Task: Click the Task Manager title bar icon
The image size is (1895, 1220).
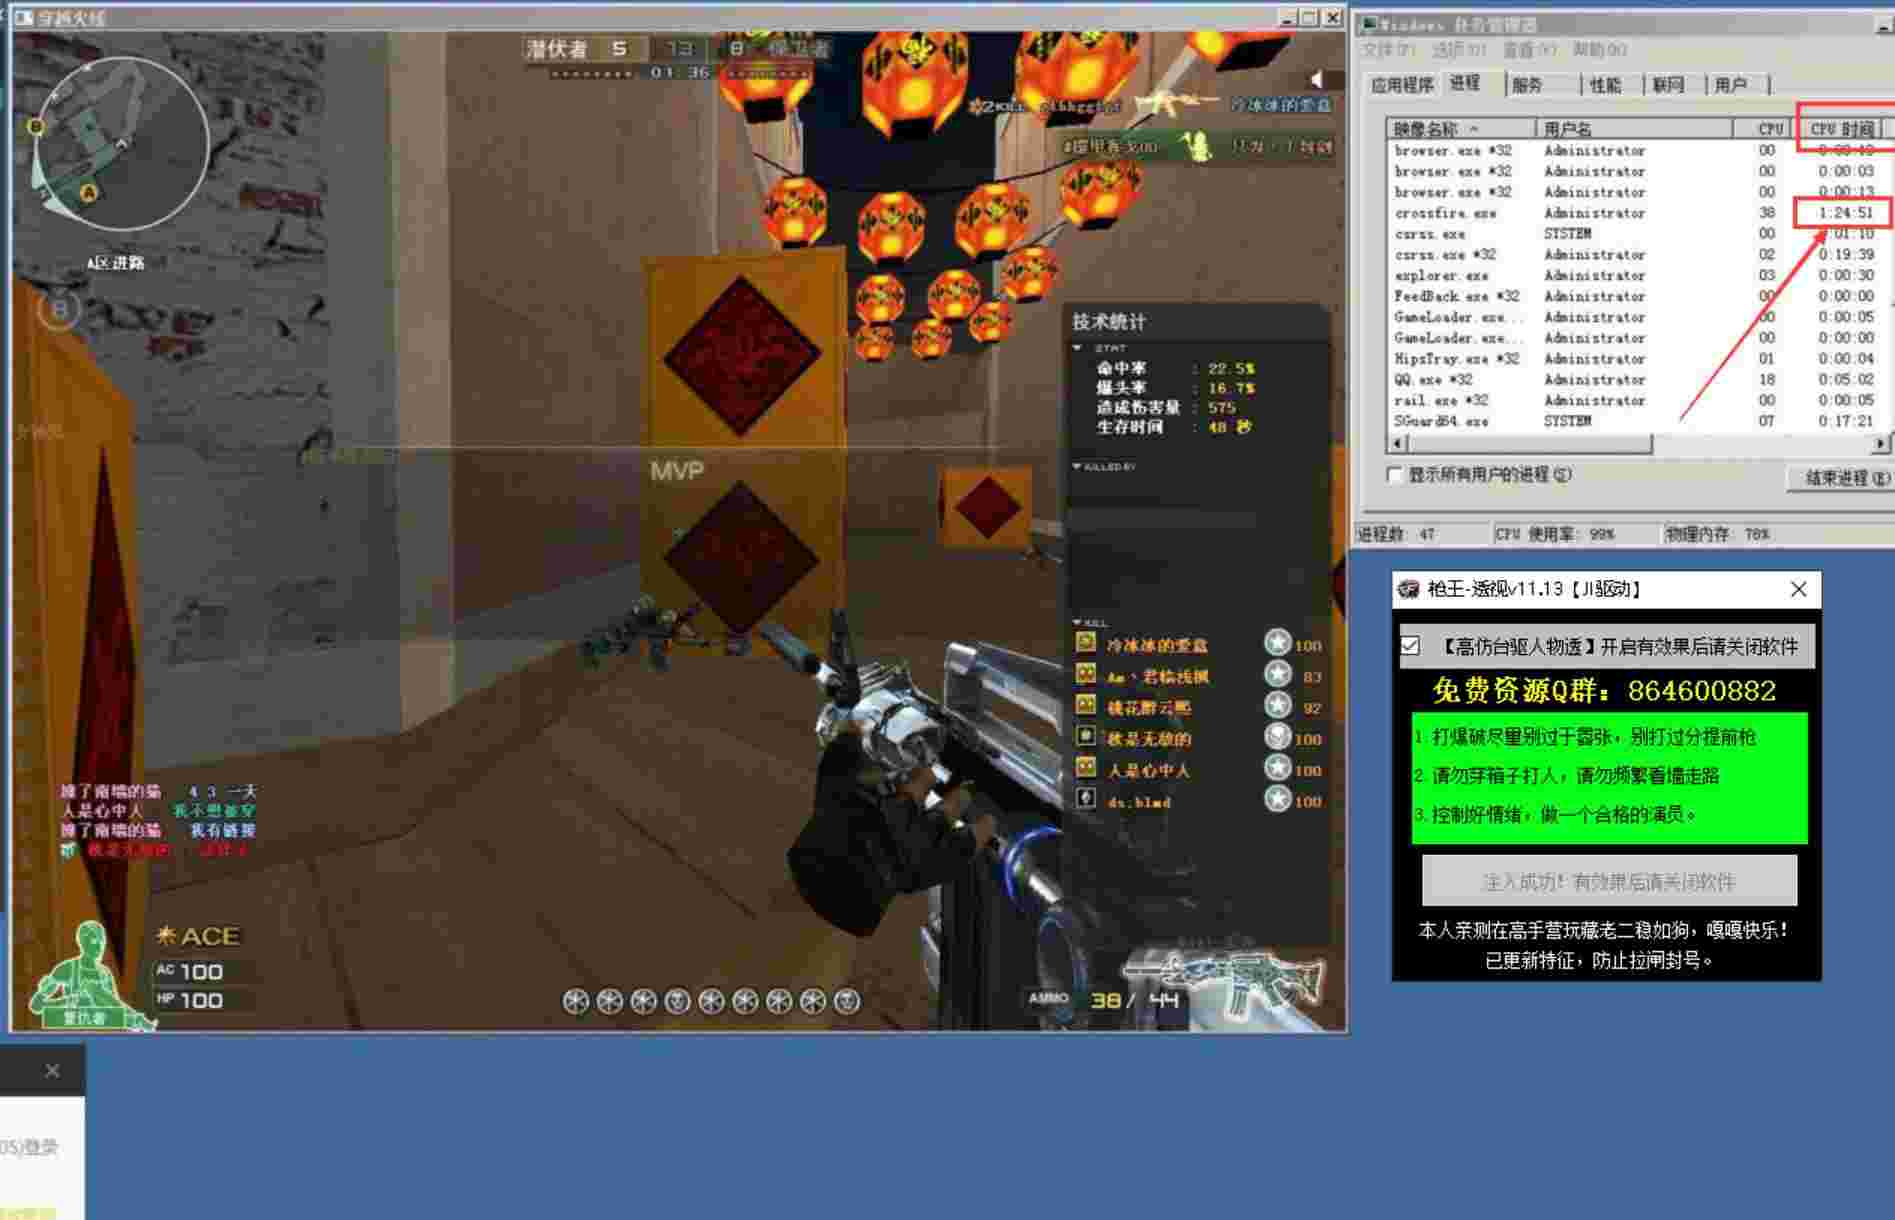Action: coord(1369,24)
